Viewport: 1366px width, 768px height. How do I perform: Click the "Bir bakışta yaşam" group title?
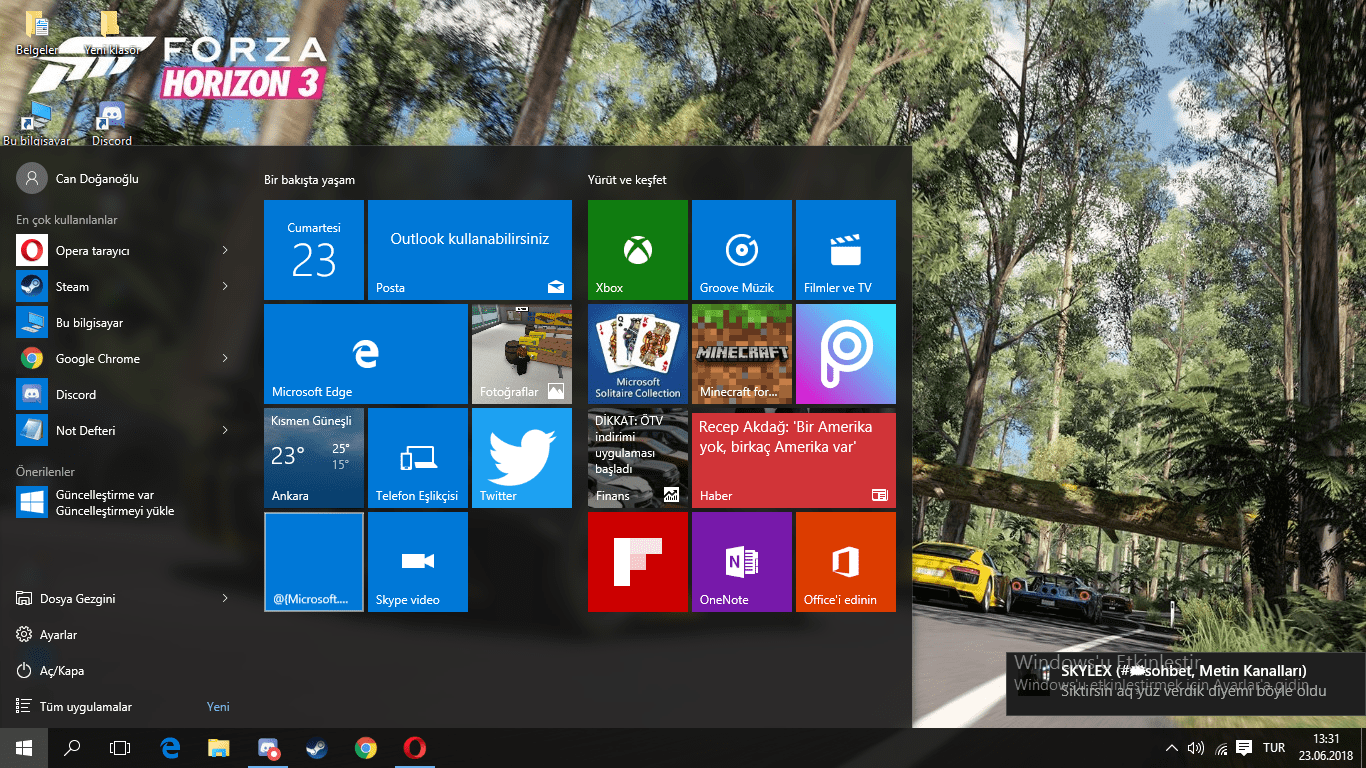click(309, 180)
